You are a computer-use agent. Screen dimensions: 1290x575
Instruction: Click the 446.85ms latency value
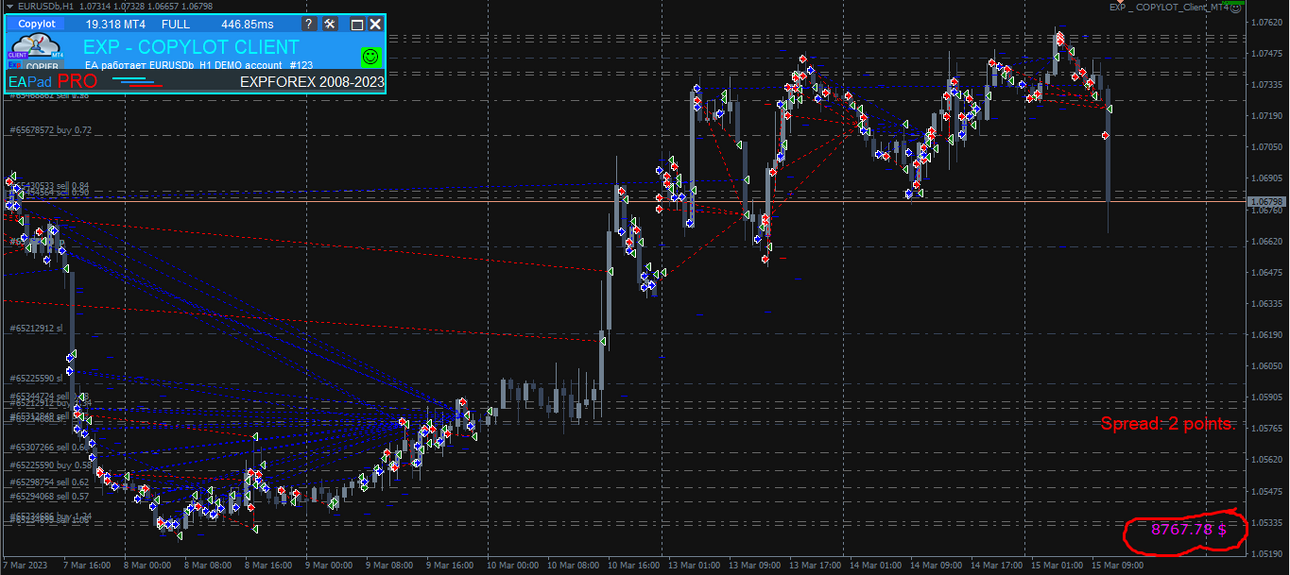(248, 24)
